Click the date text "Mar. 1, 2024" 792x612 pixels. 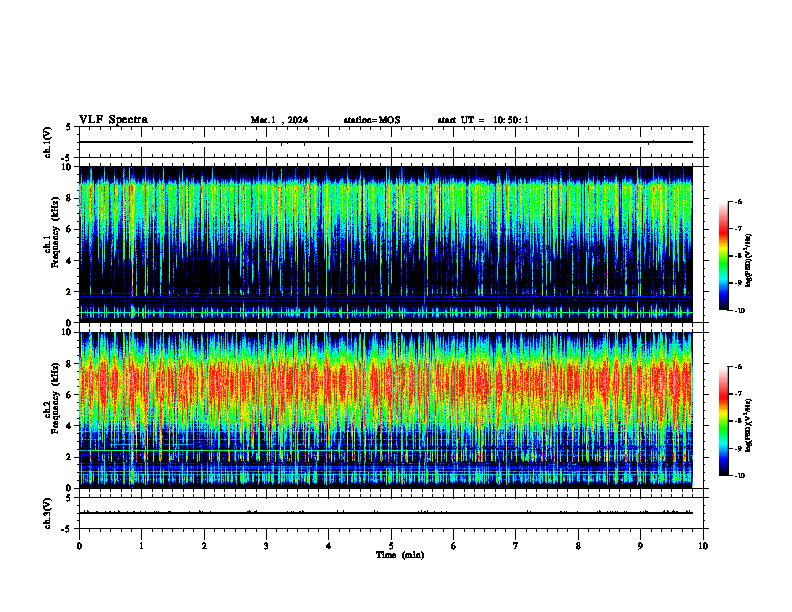[x=279, y=120]
